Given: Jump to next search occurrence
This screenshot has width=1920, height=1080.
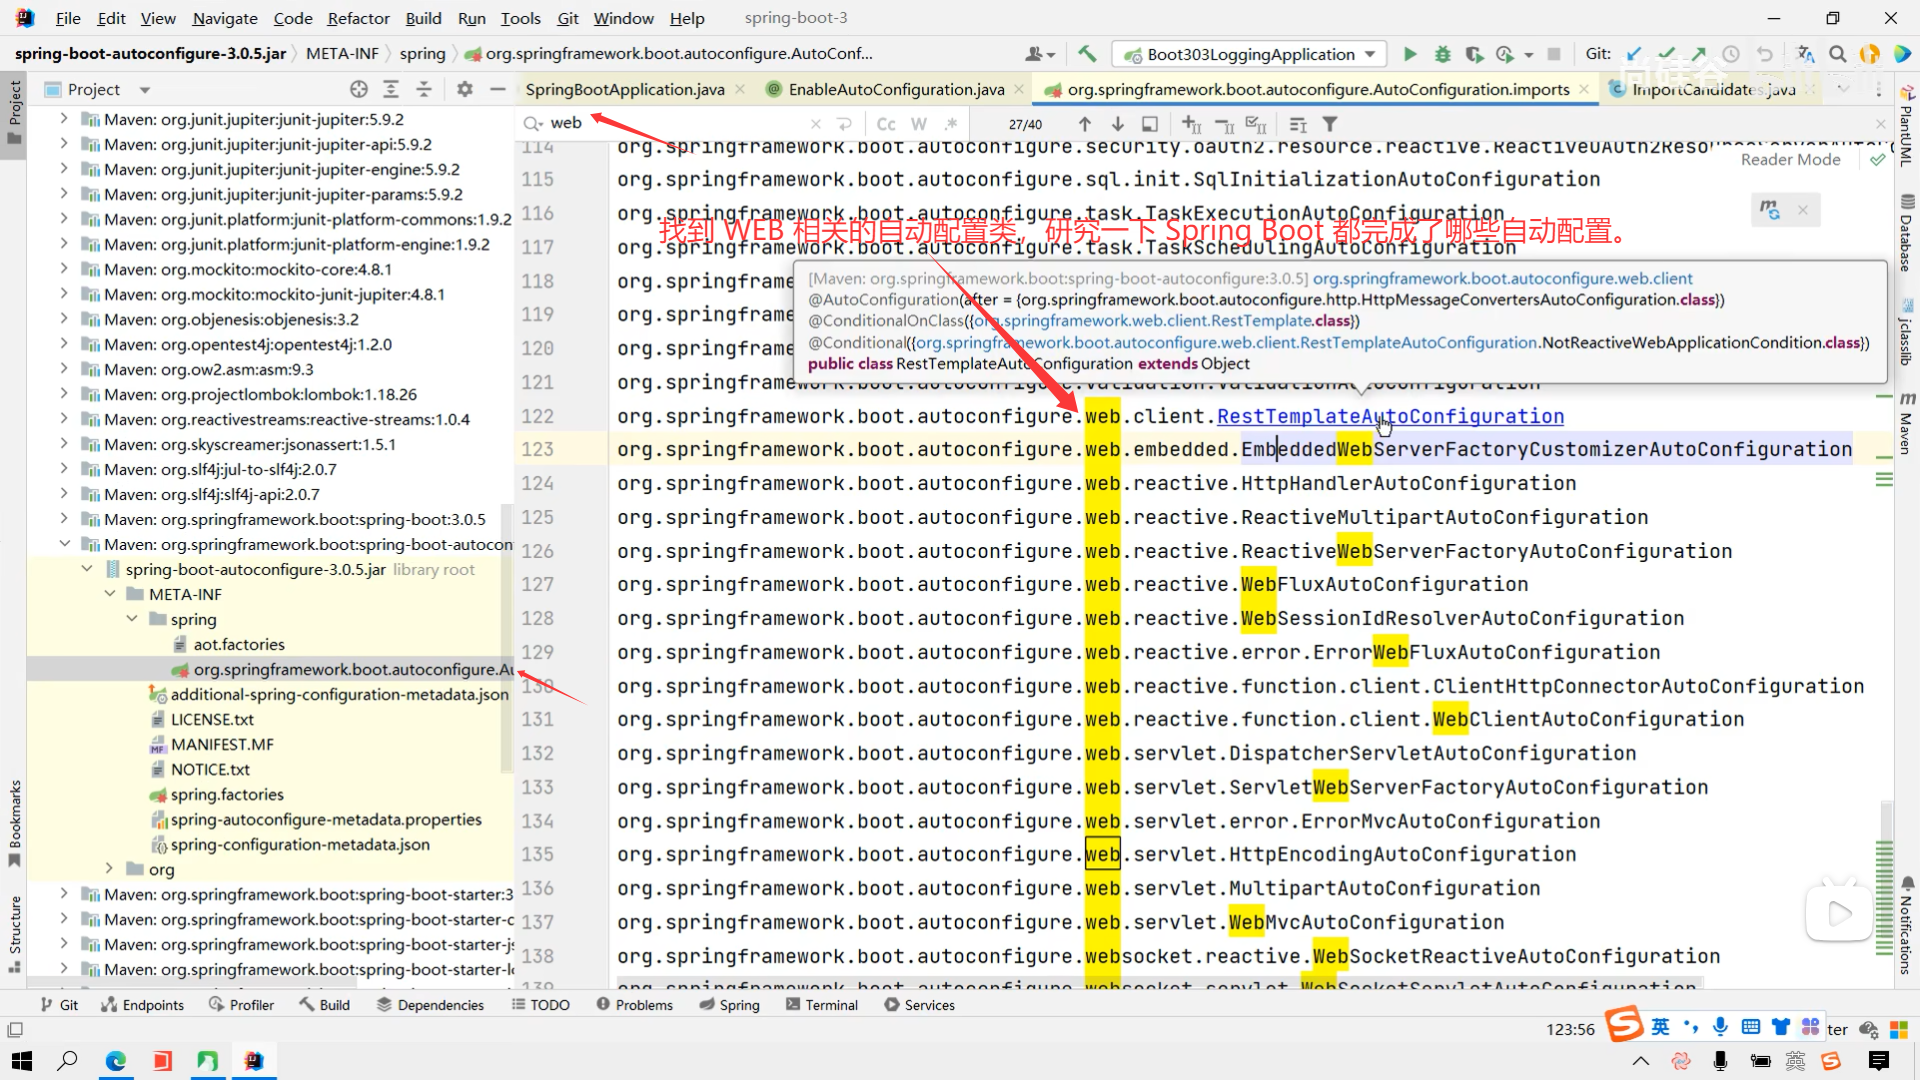Looking at the screenshot, I should [x=1118, y=124].
